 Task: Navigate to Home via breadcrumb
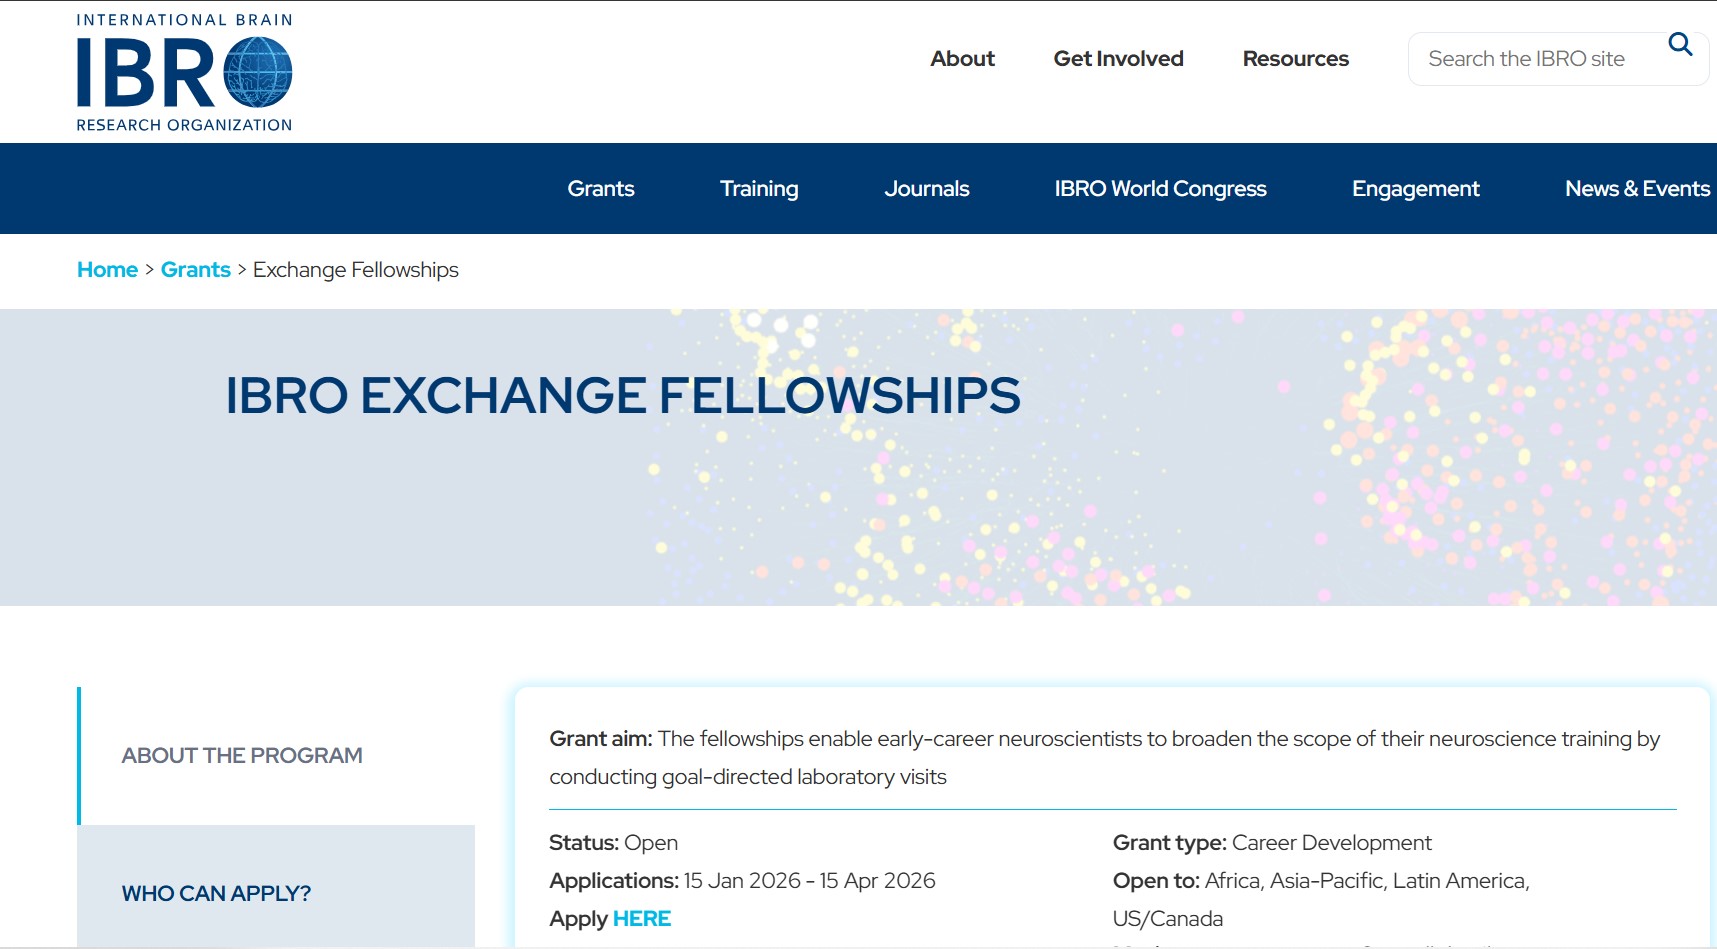[x=107, y=269]
